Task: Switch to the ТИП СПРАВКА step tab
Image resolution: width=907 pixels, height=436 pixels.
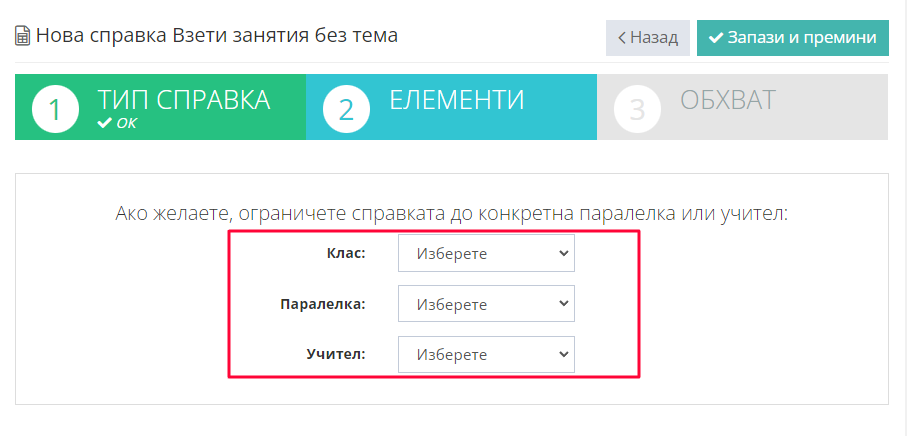Action: click(x=160, y=107)
